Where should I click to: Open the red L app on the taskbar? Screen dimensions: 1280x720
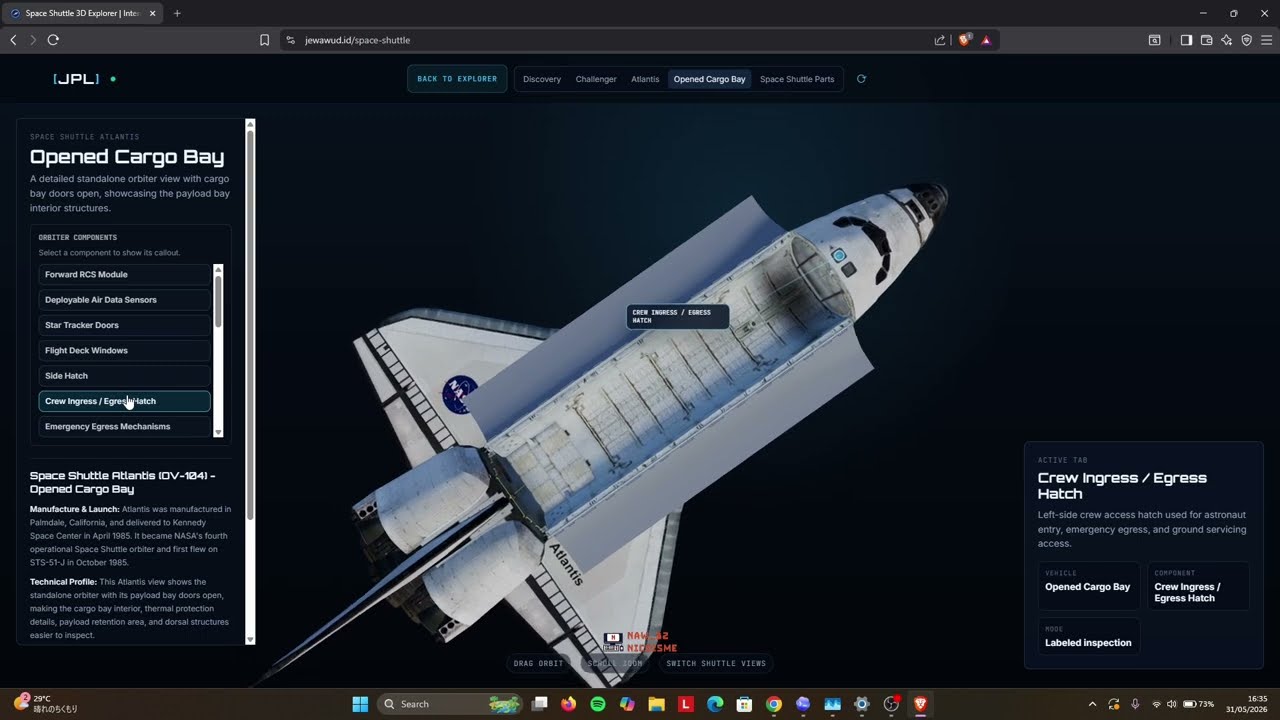click(685, 704)
